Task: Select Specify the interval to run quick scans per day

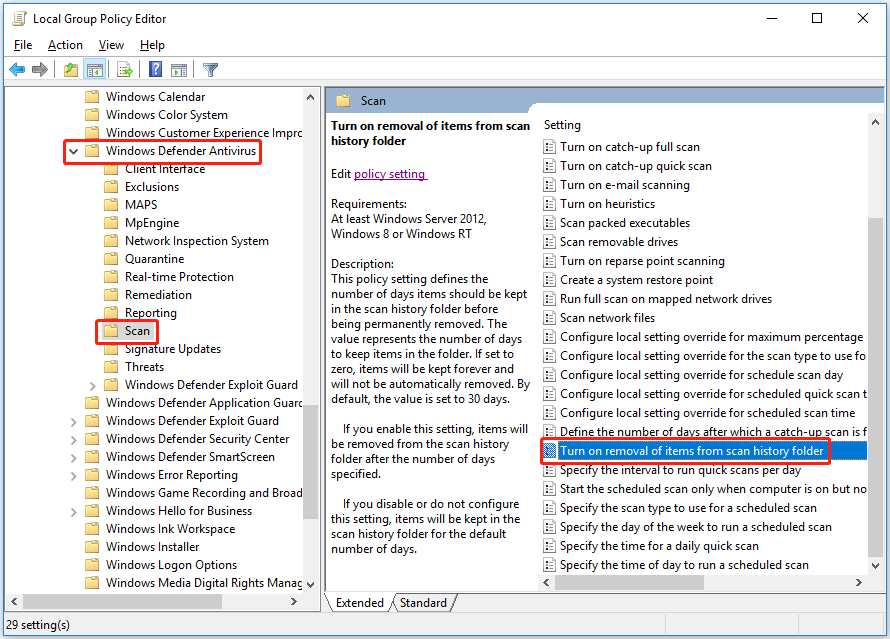Action: pyautogui.click(x=680, y=470)
